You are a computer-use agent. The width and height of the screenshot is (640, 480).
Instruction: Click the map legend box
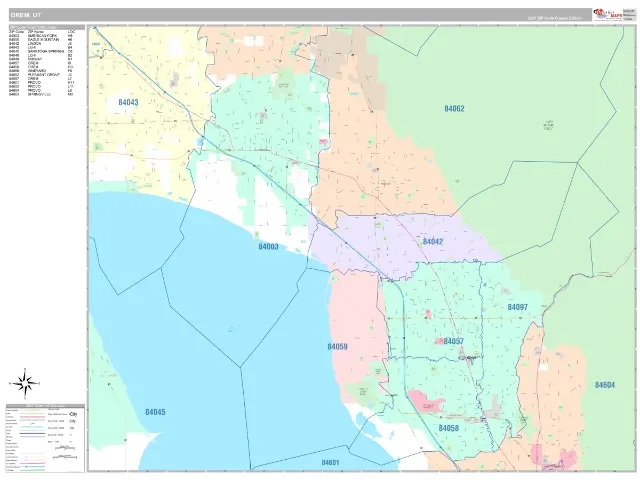[x=45, y=438]
